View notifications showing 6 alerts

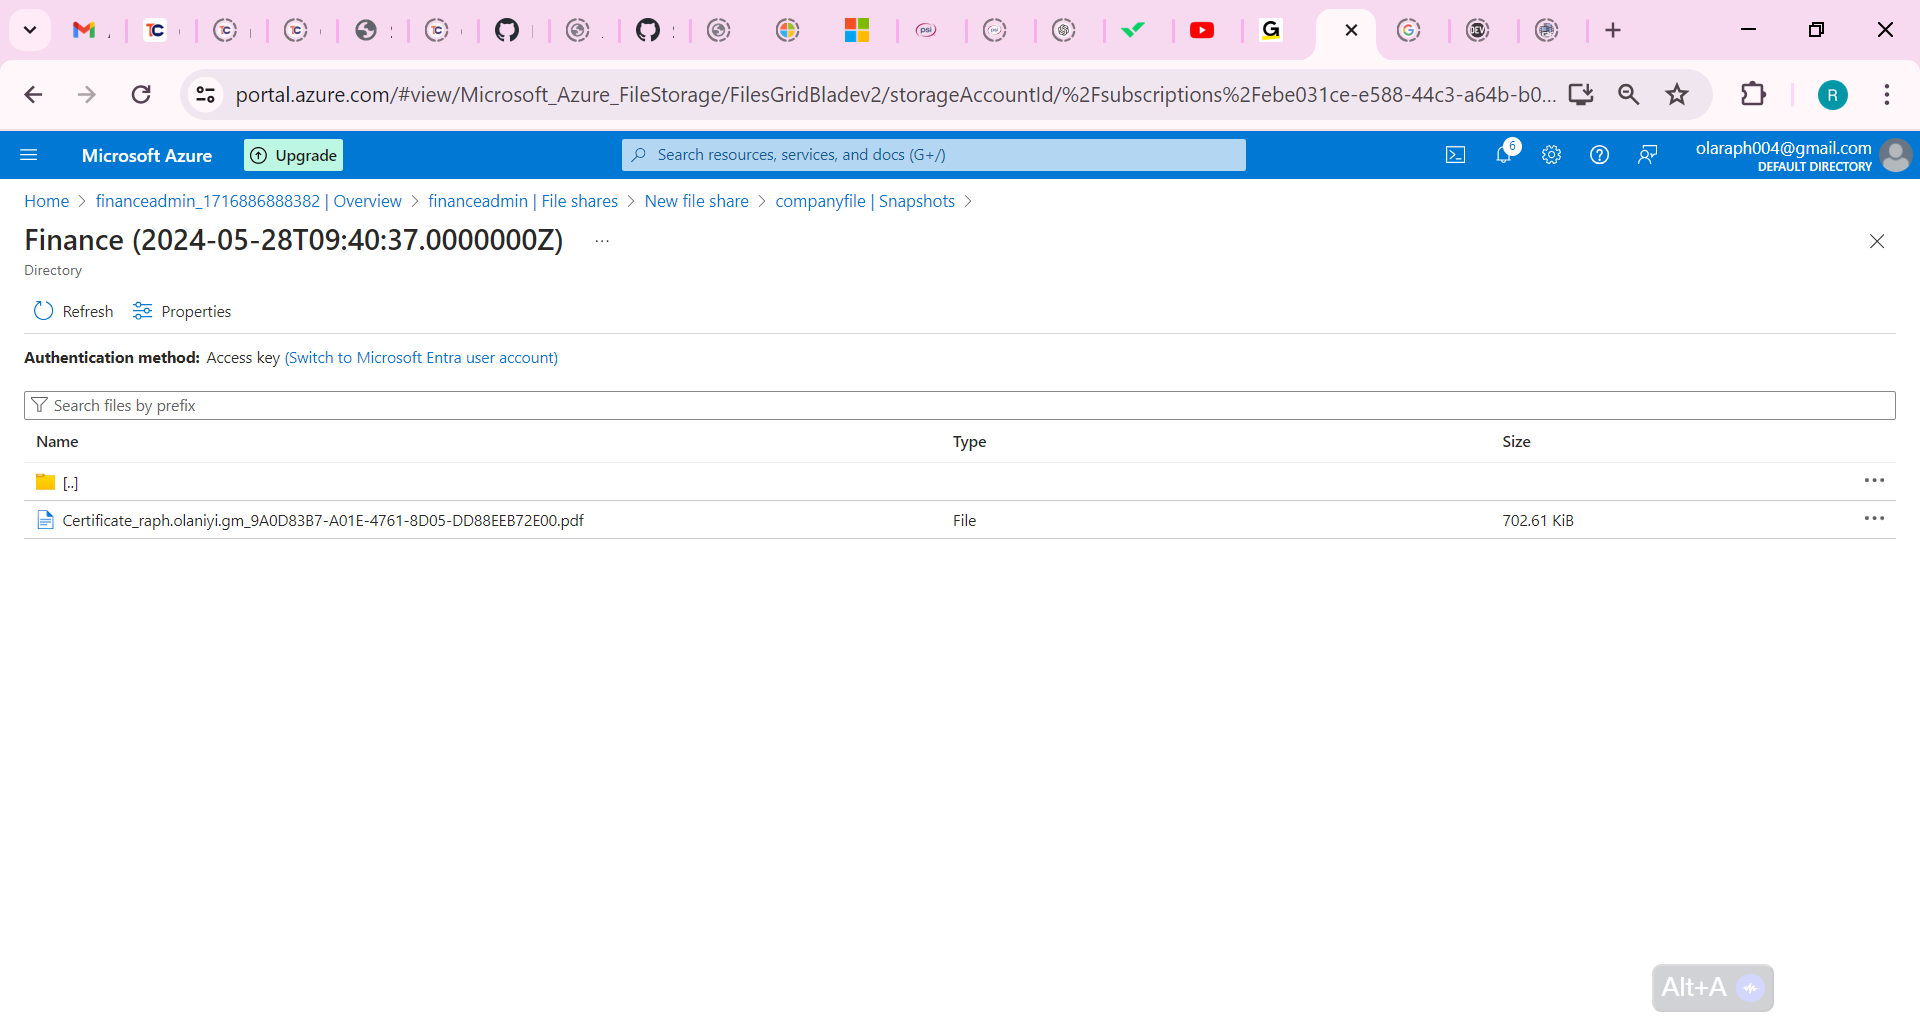click(1503, 154)
